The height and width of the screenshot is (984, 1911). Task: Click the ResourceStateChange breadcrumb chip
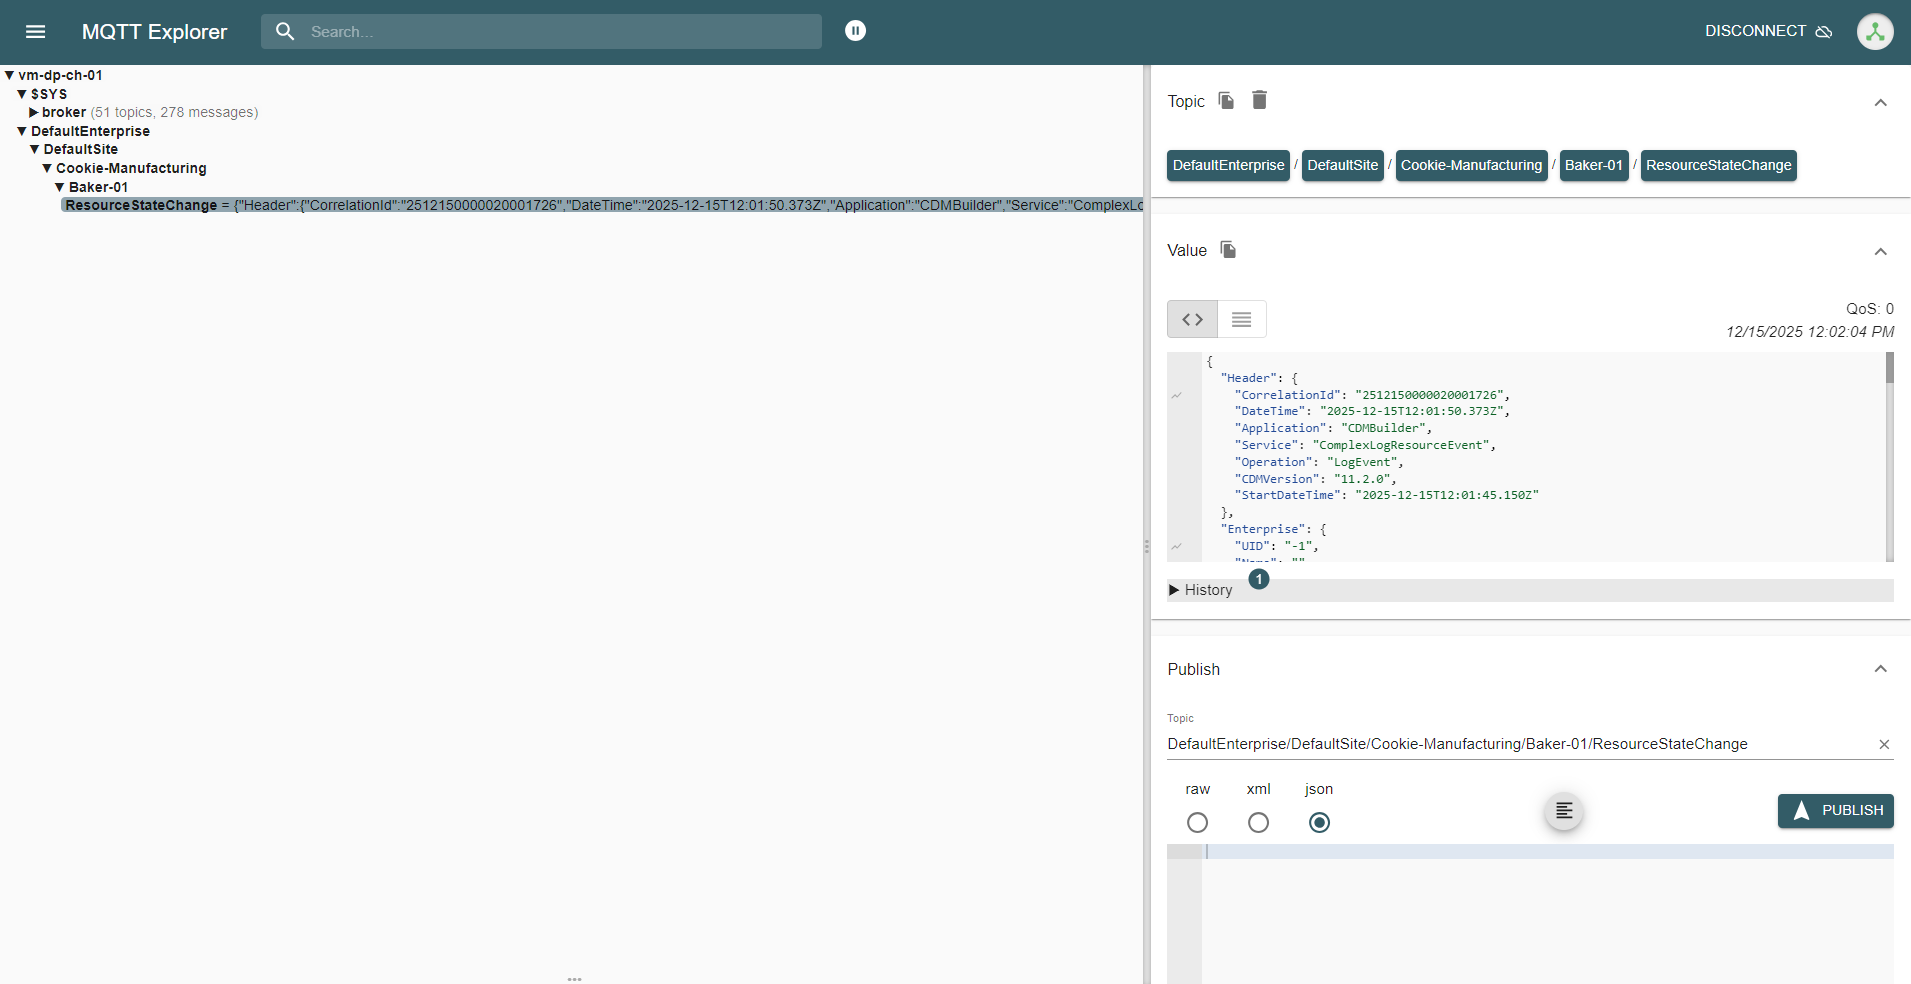coord(1718,165)
